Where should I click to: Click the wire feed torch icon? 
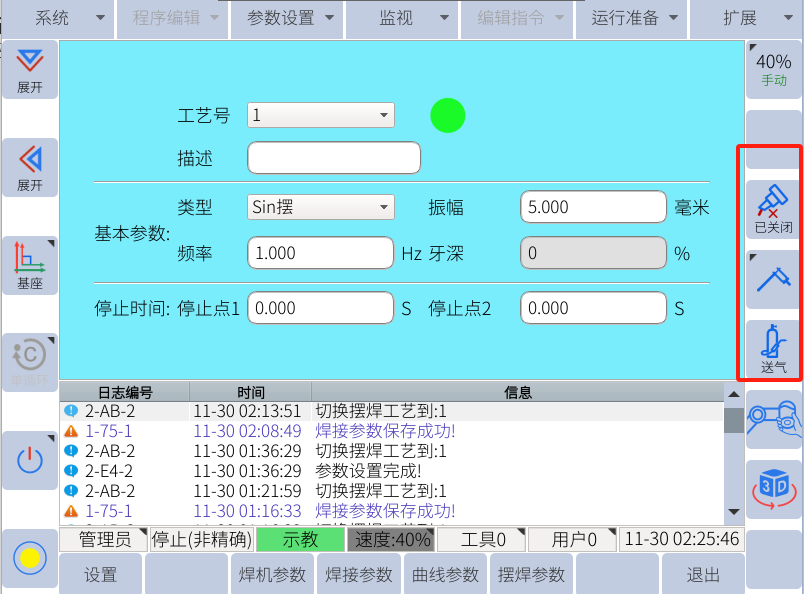773,277
